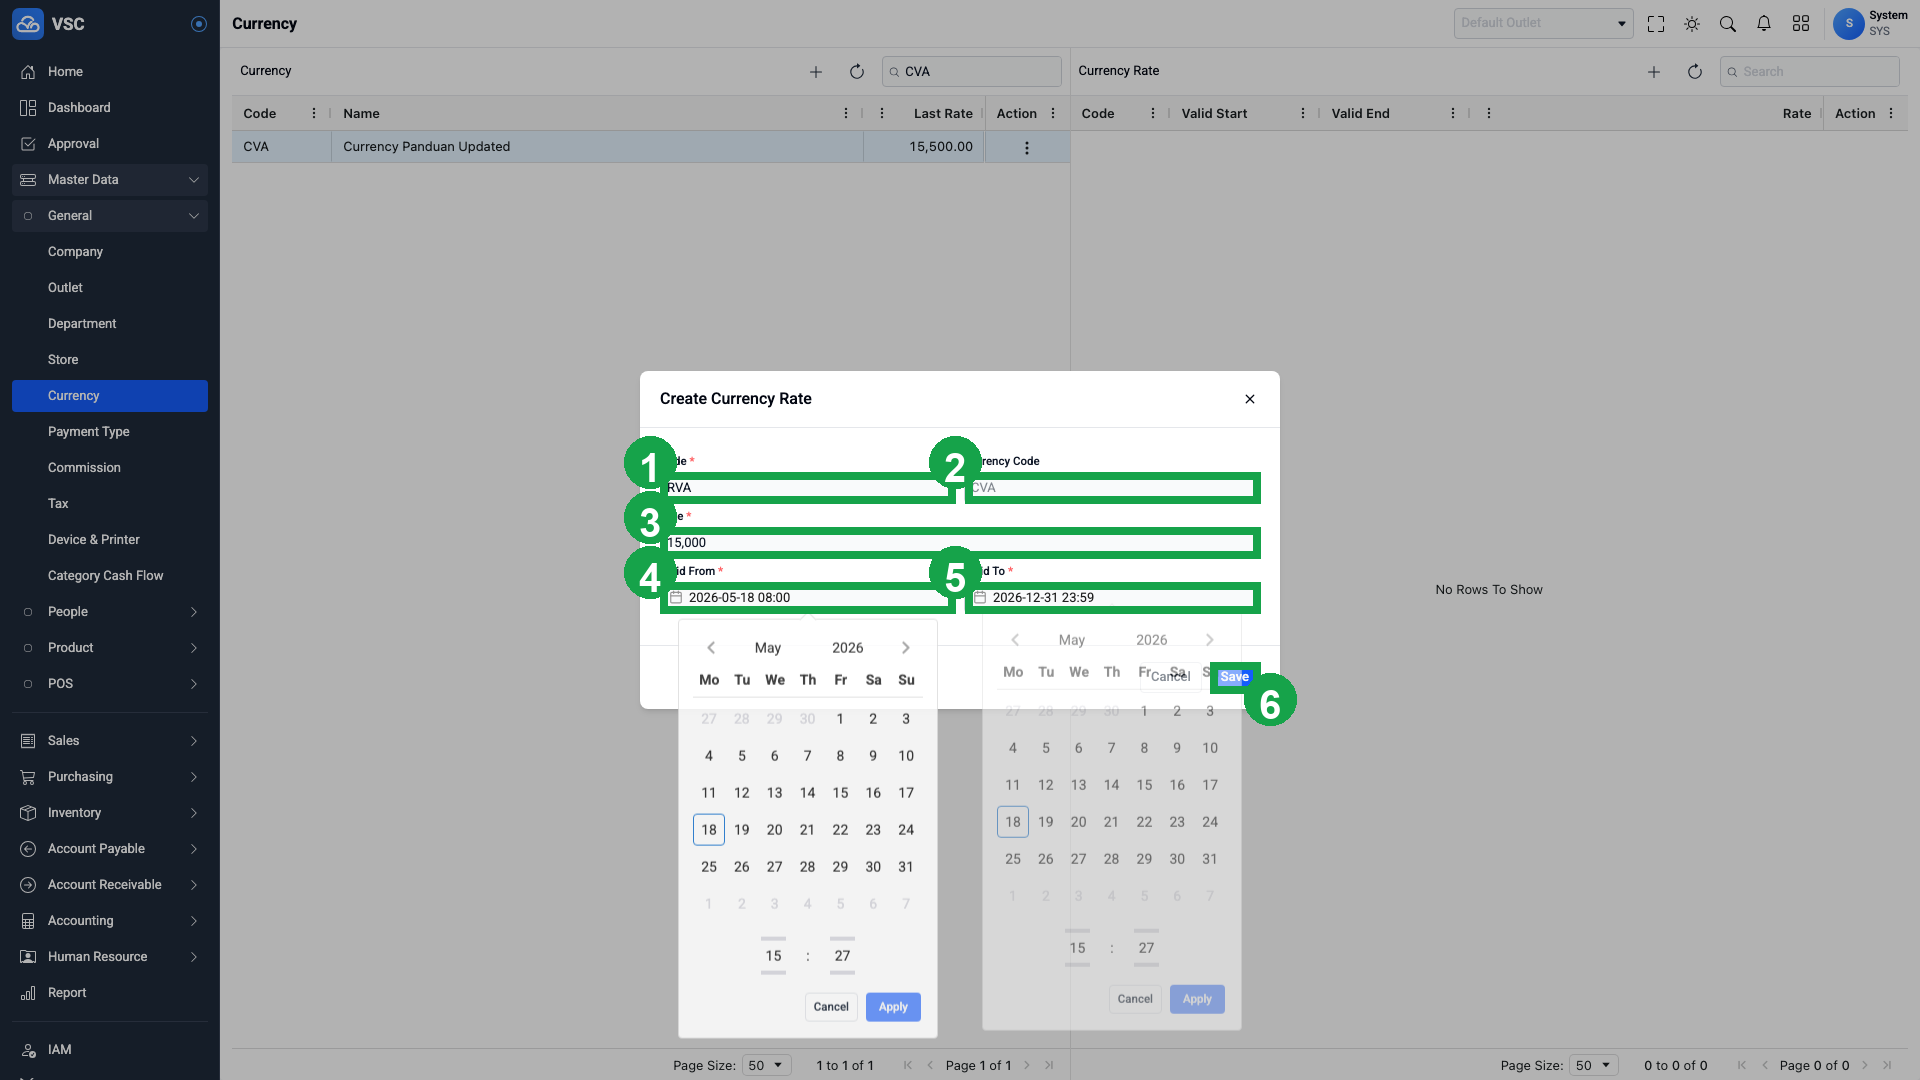
Task: Open the apps grid icon
Action: (1801, 24)
